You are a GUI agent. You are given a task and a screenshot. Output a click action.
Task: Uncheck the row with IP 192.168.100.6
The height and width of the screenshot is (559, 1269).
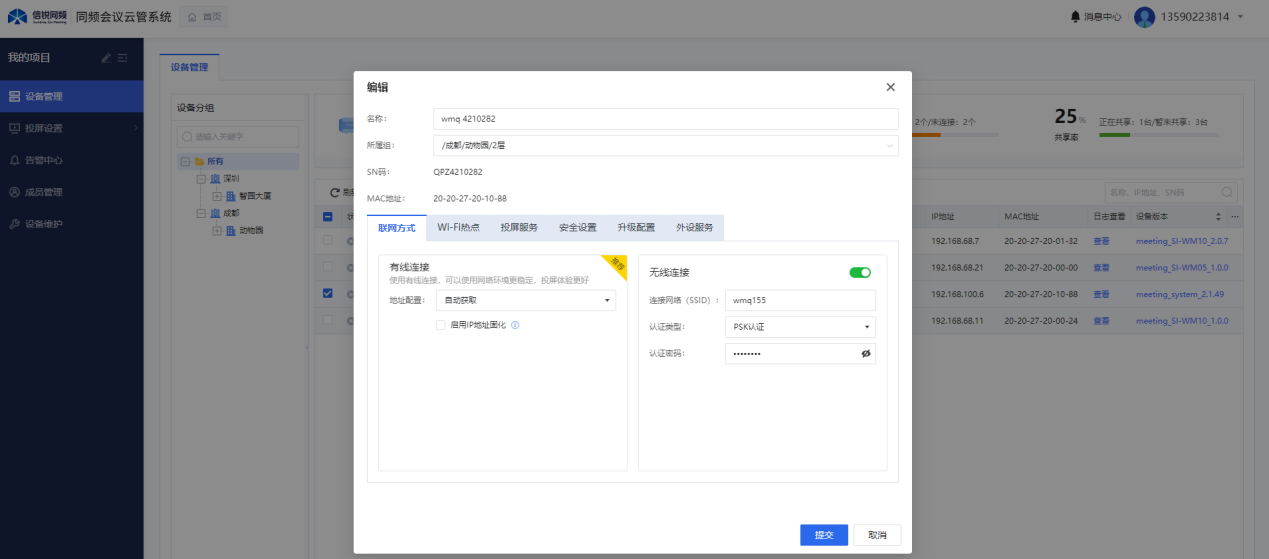coord(328,294)
